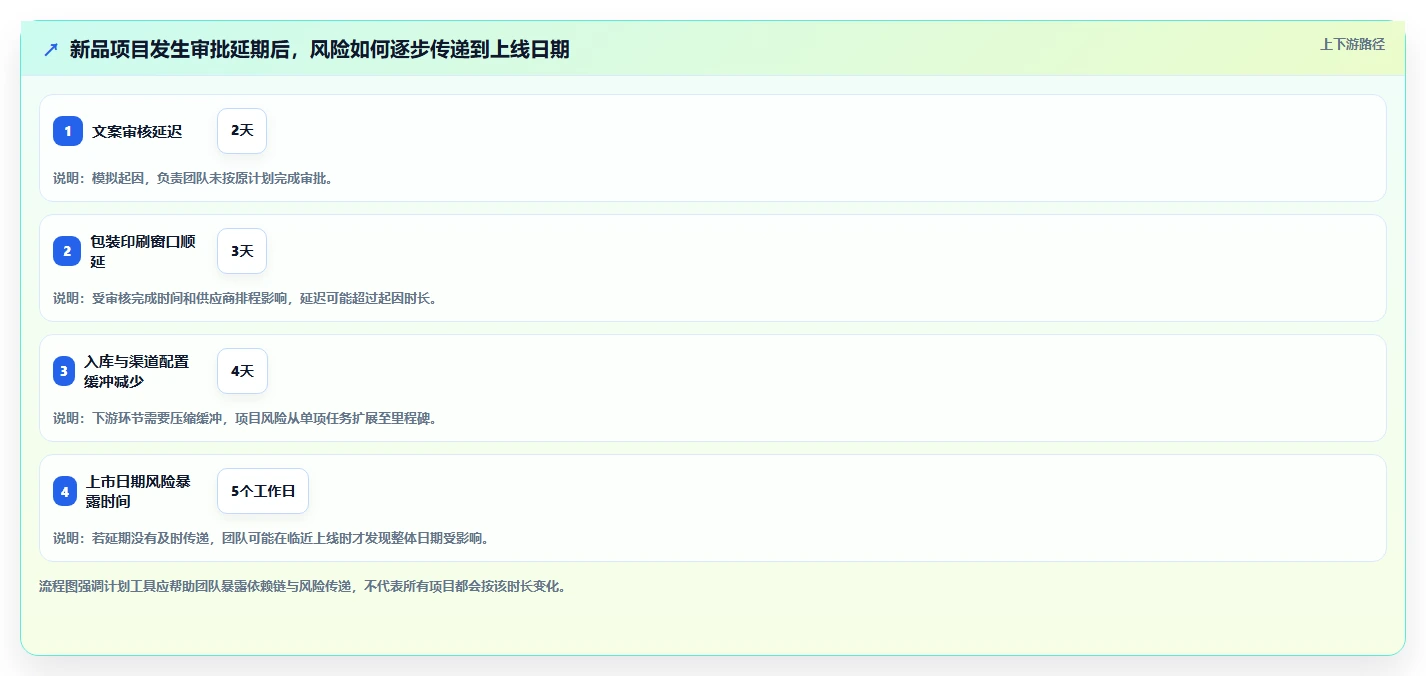Click the step number 4 badge

click(65, 491)
